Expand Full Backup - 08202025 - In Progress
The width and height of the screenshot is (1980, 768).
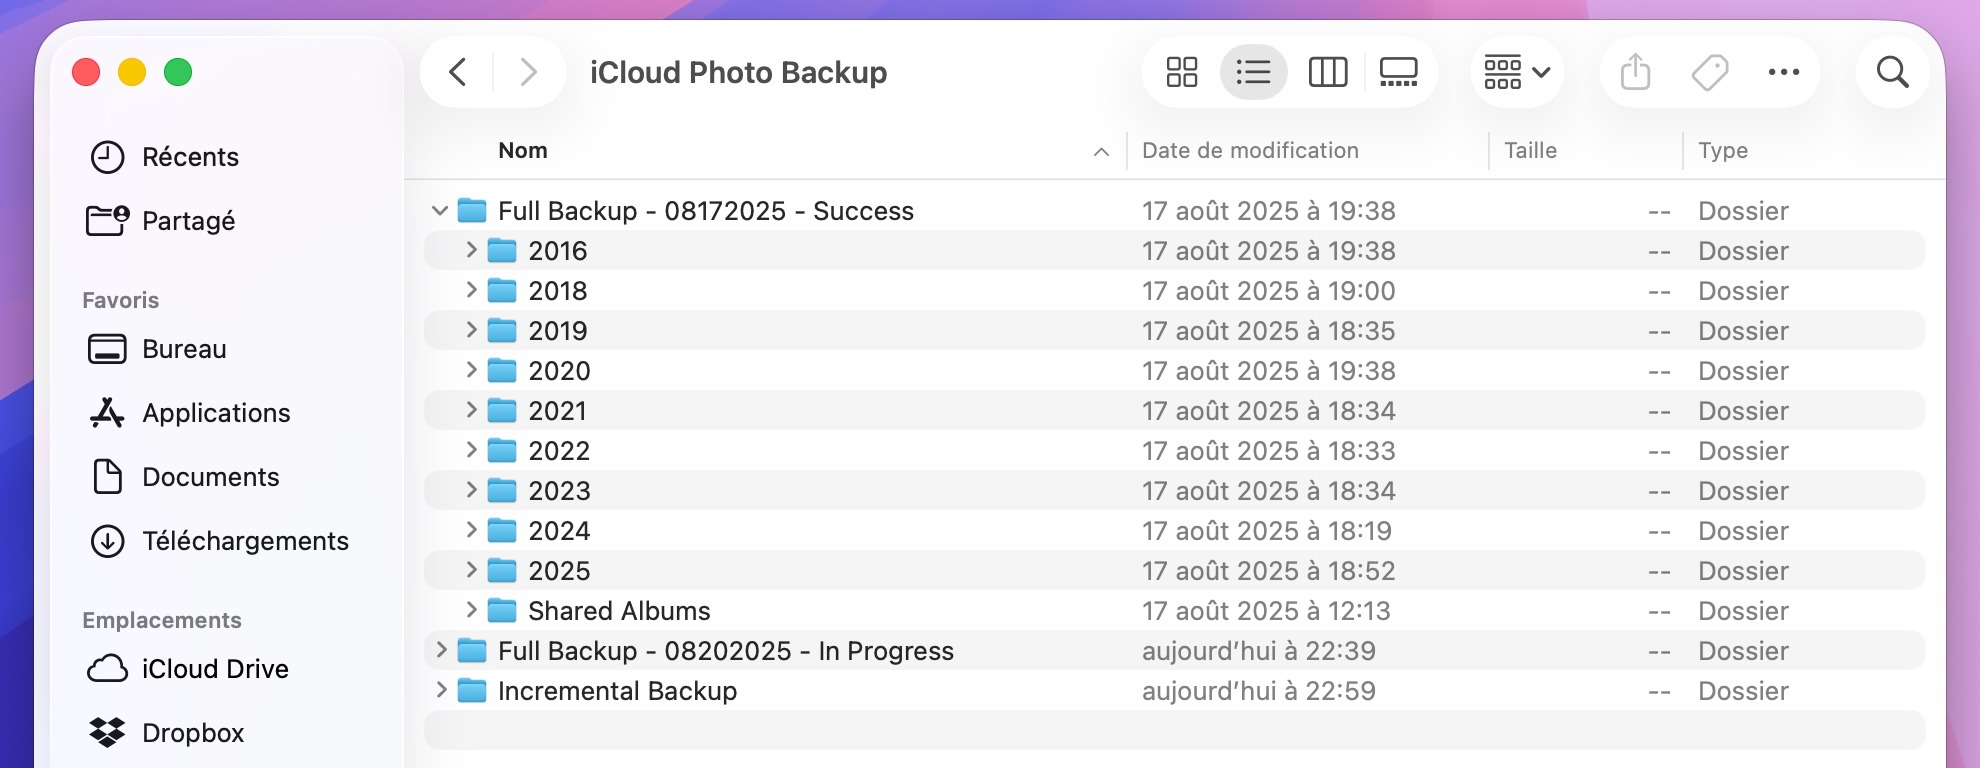coord(441,650)
